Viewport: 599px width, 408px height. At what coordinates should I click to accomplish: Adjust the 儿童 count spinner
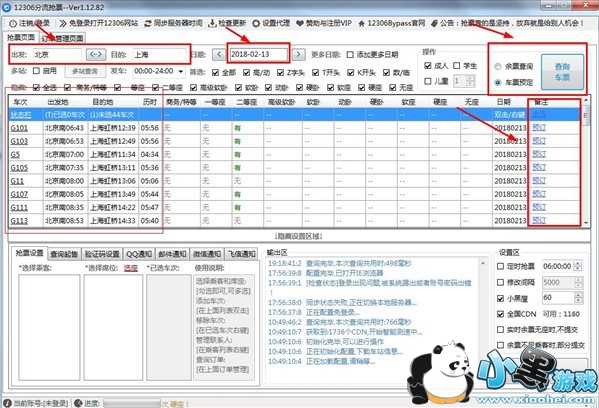(x=471, y=81)
